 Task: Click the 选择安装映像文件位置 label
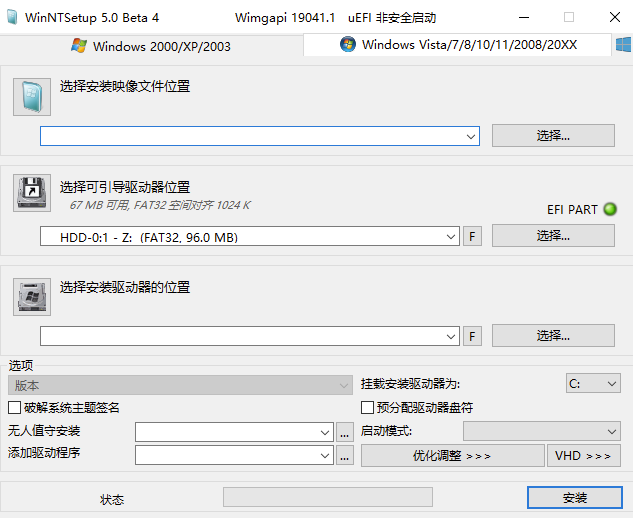pyautogui.click(x=125, y=86)
